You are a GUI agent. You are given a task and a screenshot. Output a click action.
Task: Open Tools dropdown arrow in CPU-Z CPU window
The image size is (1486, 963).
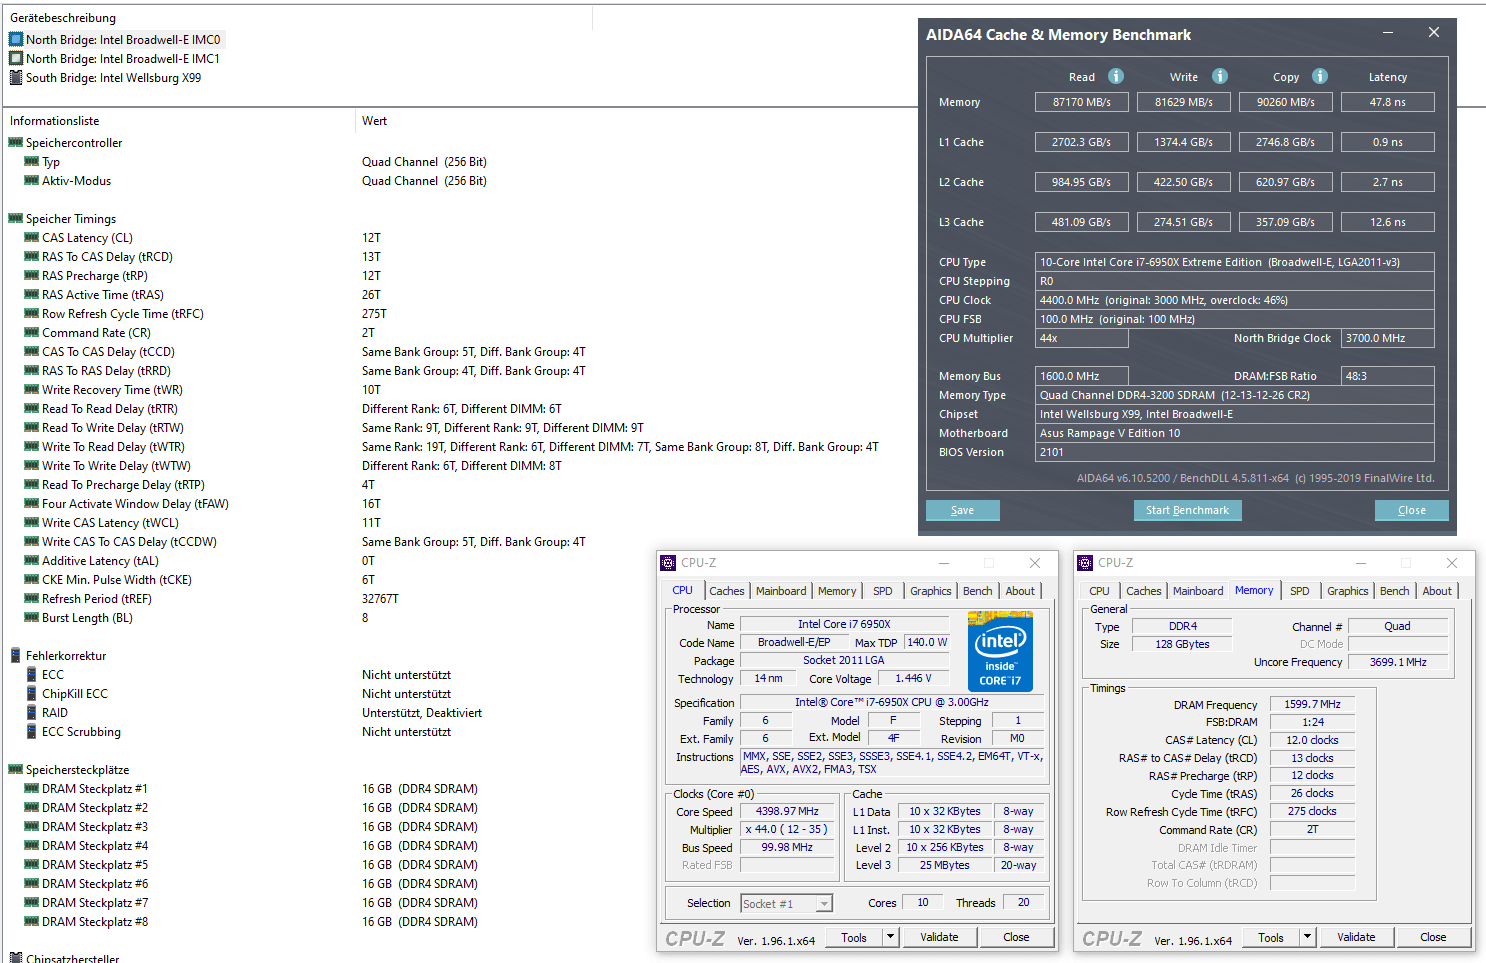click(x=890, y=937)
